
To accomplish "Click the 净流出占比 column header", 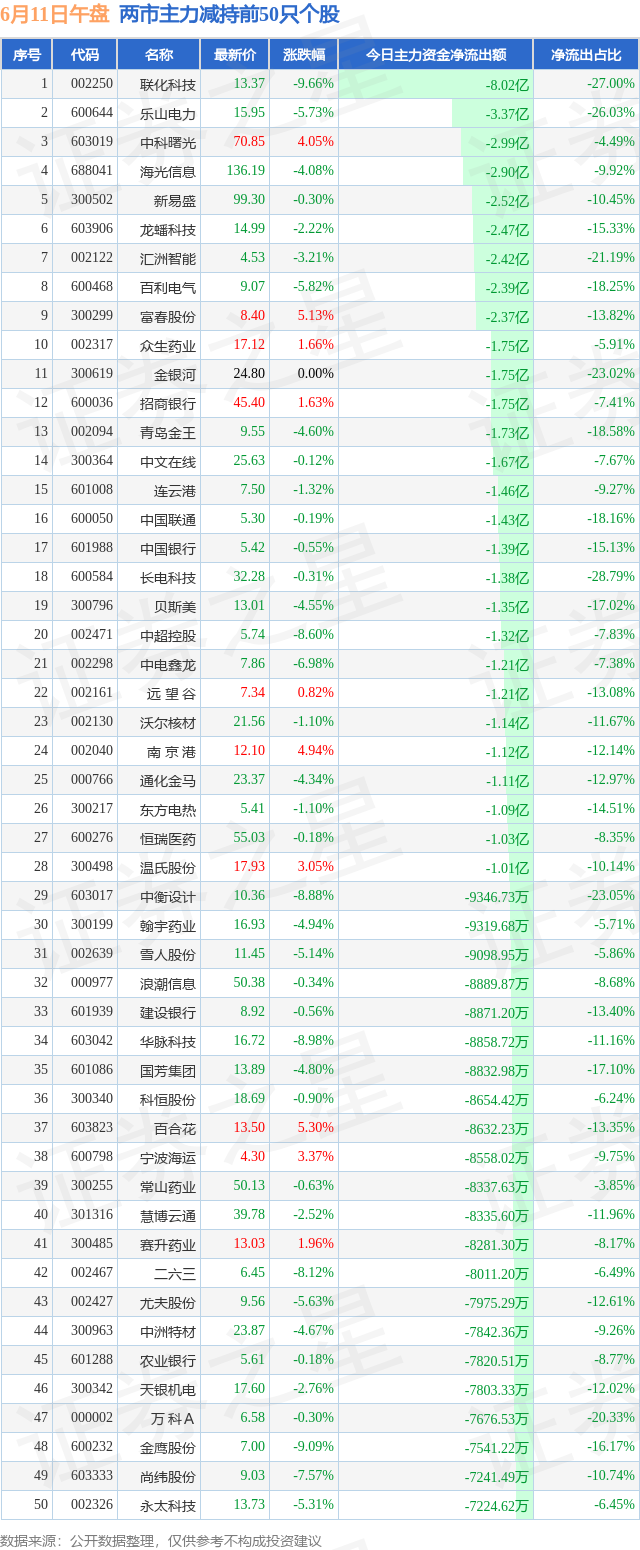I will click(586, 55).
